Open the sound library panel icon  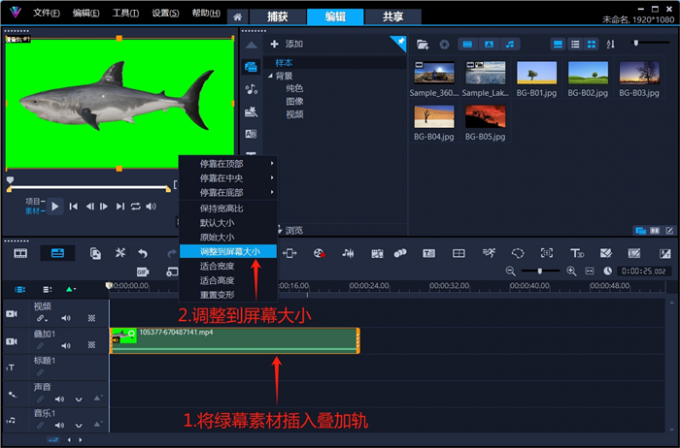tap(251, 89)
